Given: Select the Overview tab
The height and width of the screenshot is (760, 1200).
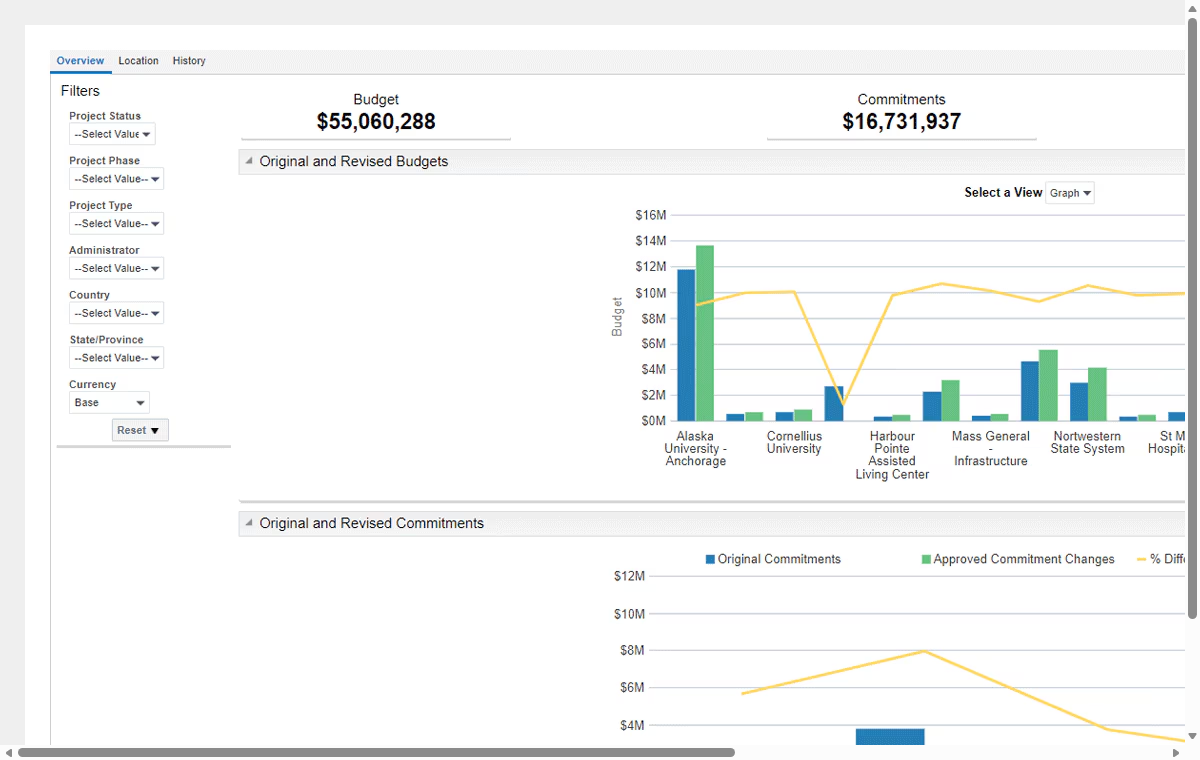Looking at the screenshot, I should point(80,61).
